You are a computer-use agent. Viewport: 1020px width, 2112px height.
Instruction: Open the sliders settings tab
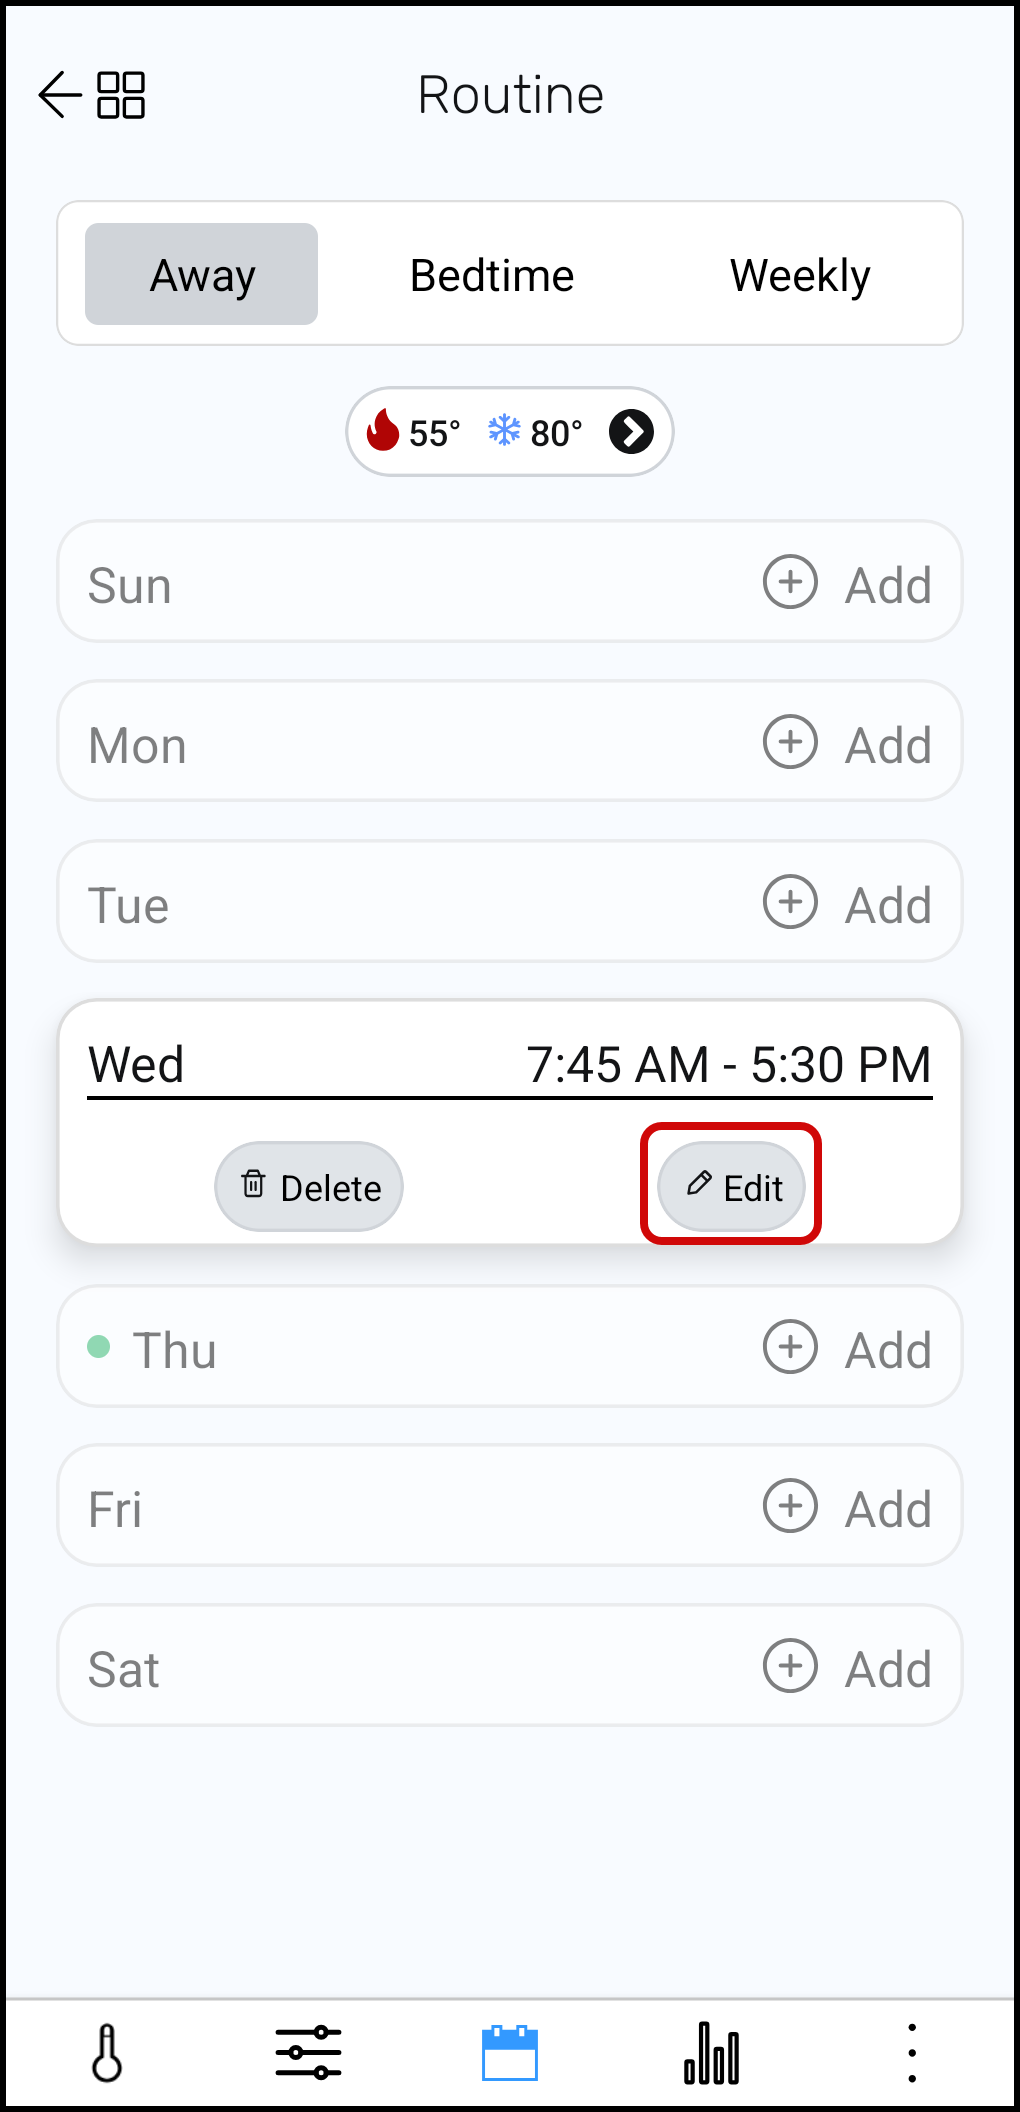[308, 2053]
